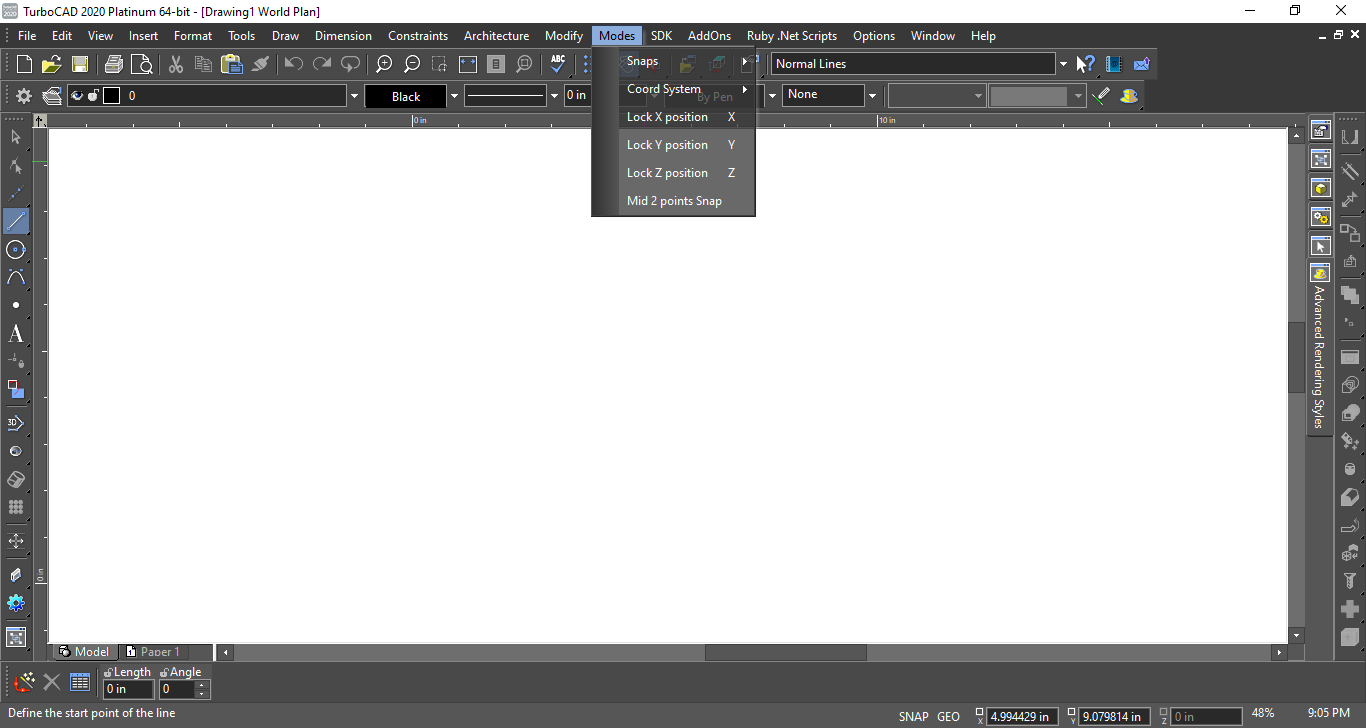Viewport: 1366px width, 728px height.
Task: Click the black layer color square
Action: 111,96
